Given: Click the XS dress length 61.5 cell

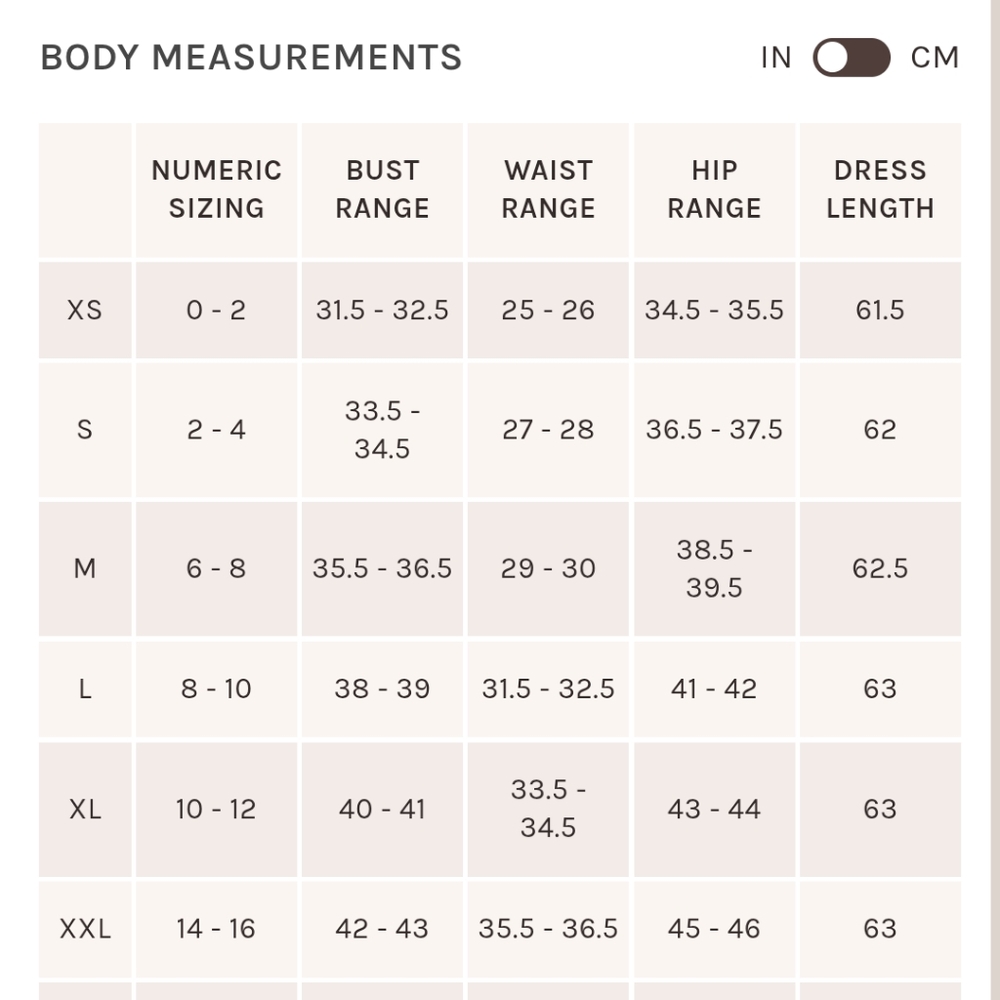Looking at the screenshot, I should pyautogui.click(x=880, y=310).
